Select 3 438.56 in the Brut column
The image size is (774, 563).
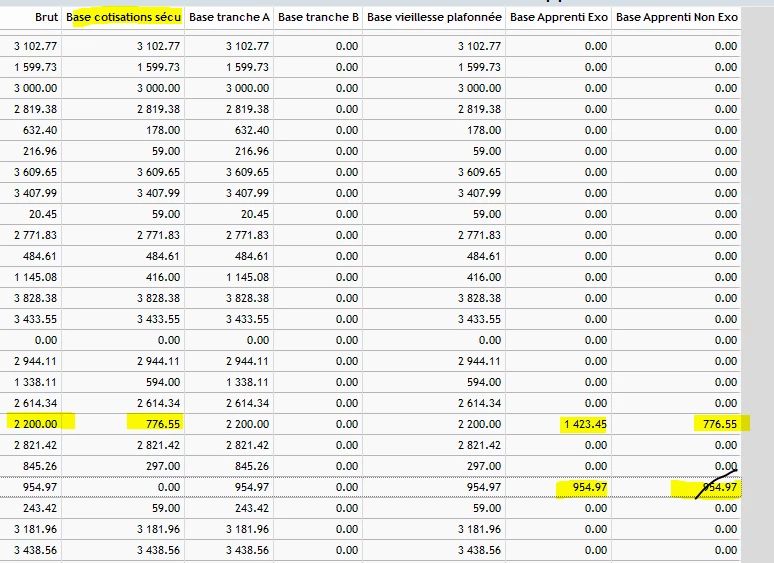pos(36,550)
